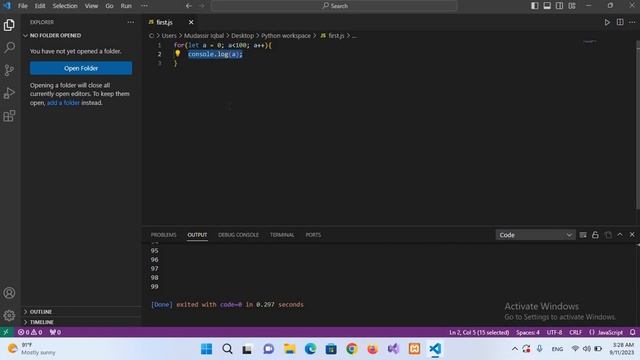
Task: Toggle output scroll lock
Action: coord(595,235)
